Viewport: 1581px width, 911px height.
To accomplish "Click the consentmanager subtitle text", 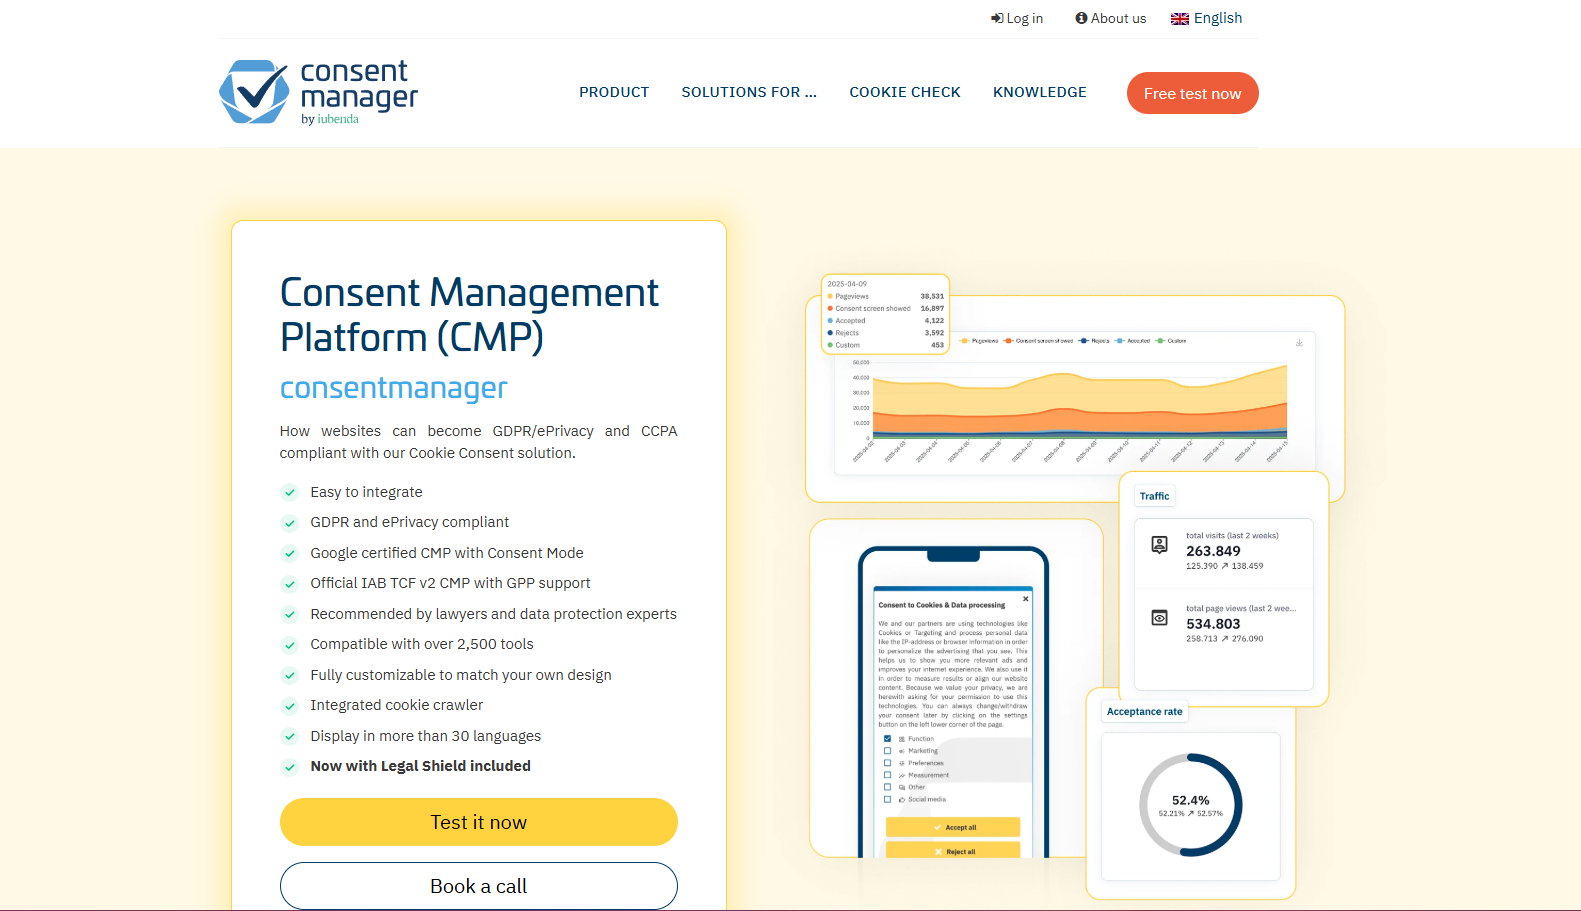I will tap(394, 388).
